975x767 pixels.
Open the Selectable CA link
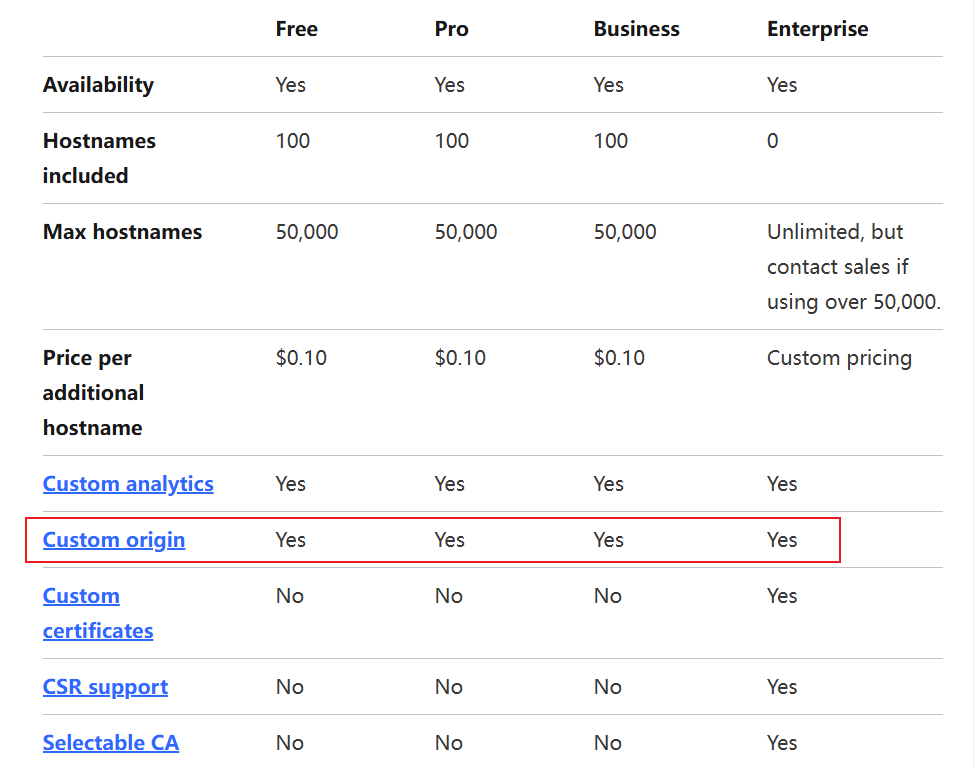pyautogui.click(x=111, y=743)
